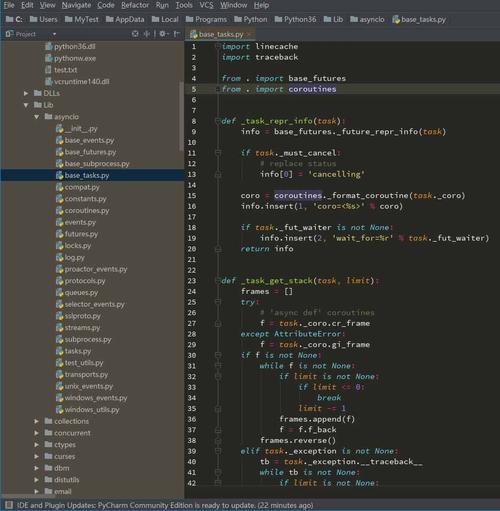Select coroutines.py in the project tree
The image size is (500, 511).
tap(87, 211)
